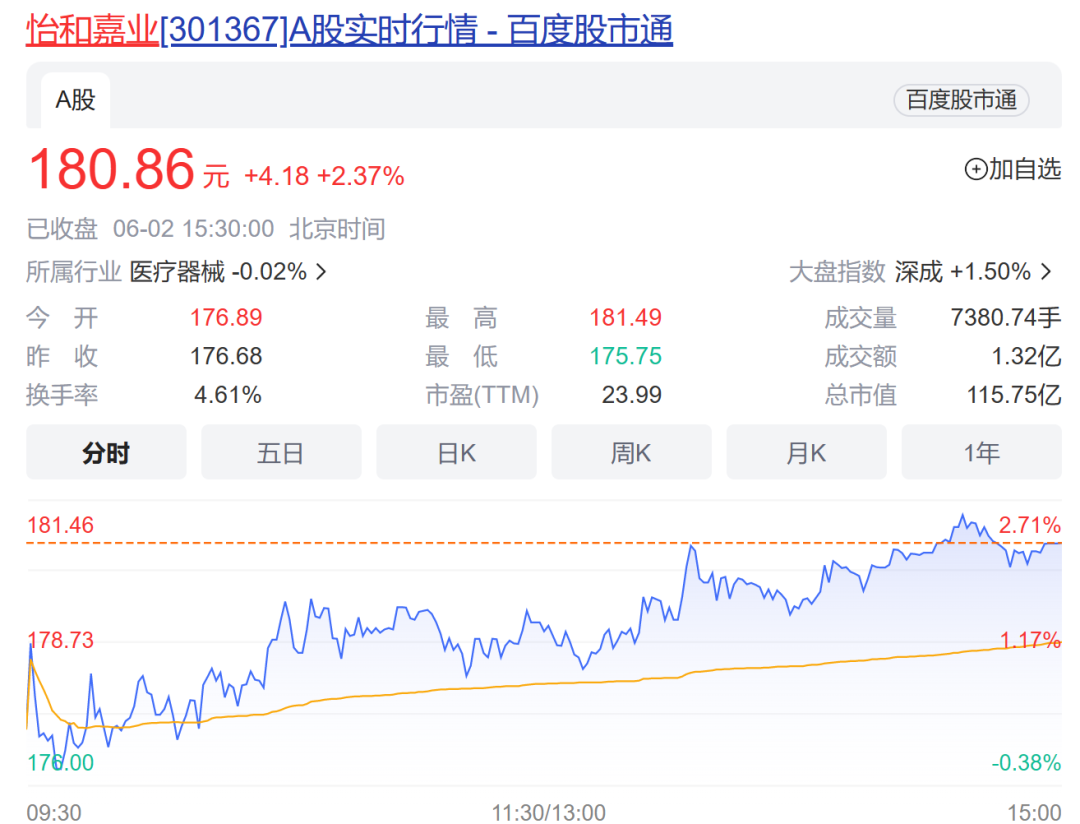Click the 总市值 value 115.75亿
Image resolution: width=1080 pixels, height=824 pixels.
click(x=1014, y=395)
